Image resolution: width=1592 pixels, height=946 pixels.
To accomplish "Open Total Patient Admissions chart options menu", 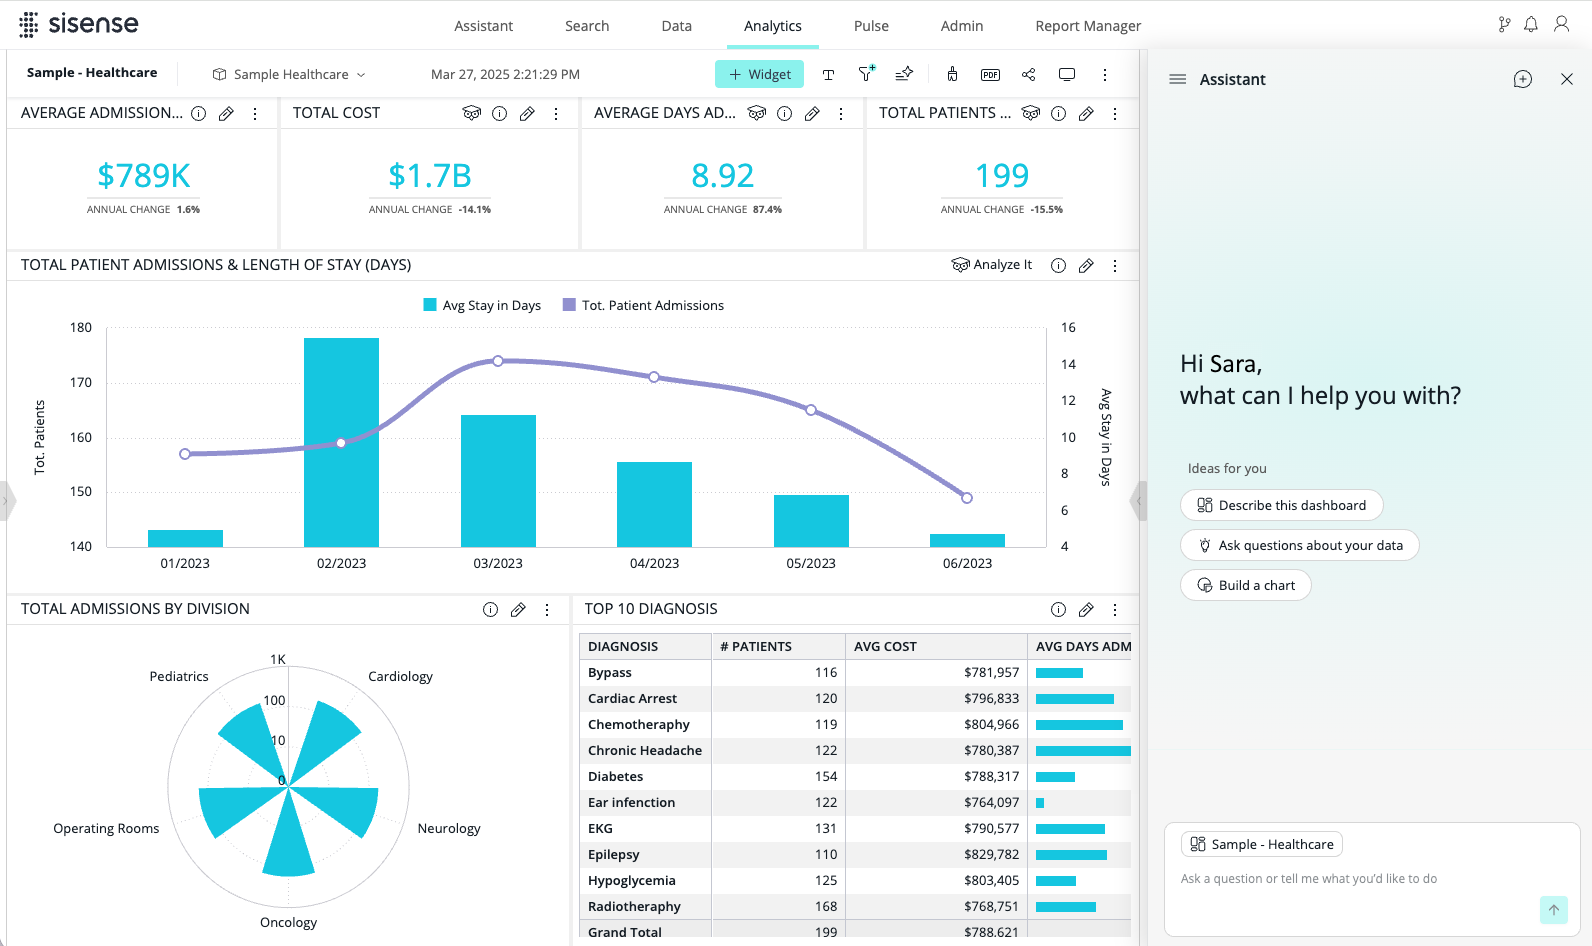I will point(1115,265).
